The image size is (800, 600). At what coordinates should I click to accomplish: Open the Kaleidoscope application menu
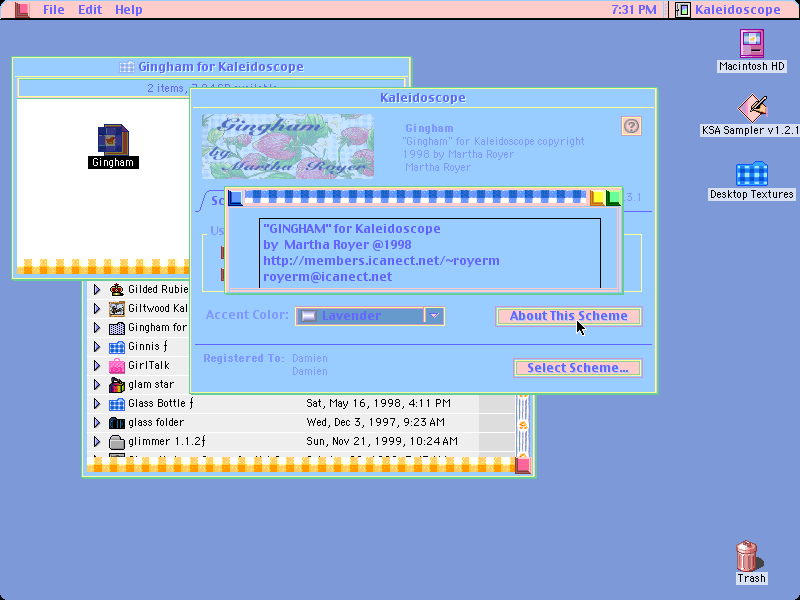pos(728,10)
